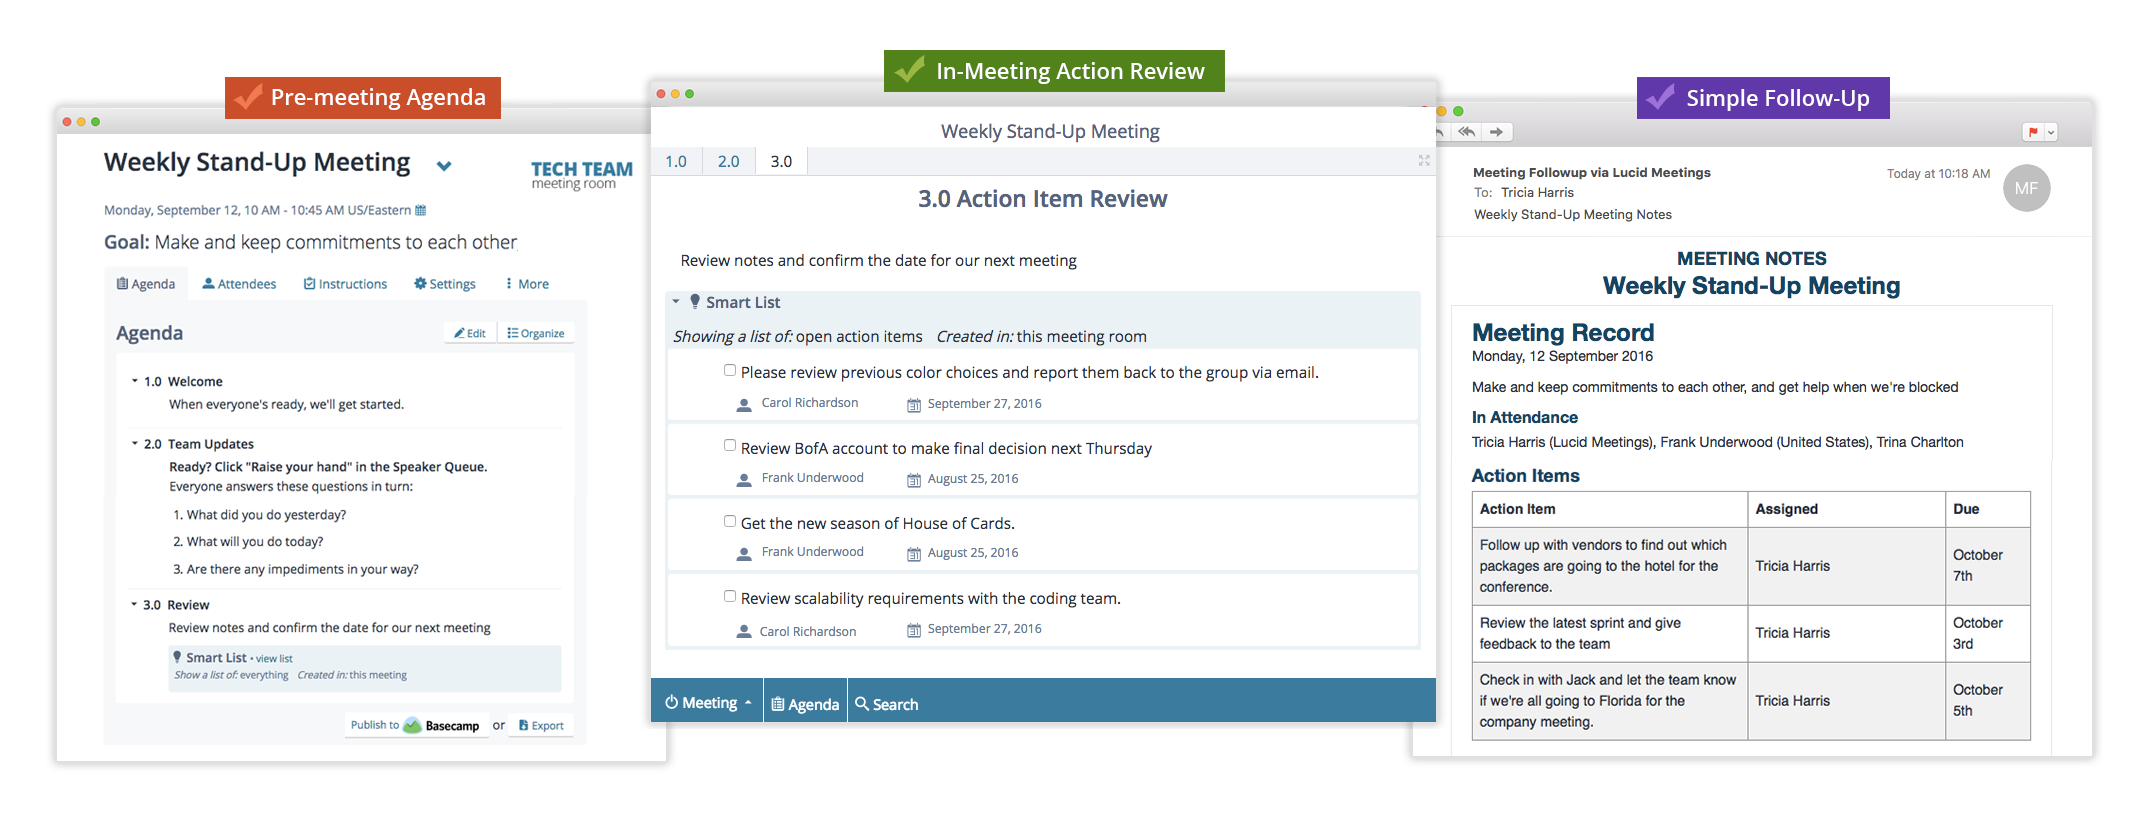Image resolution: width=2141 pixels, height=825 pixels.
Task: Click person icon for Carol Richardson color choices item
Action: coord(744,404)
